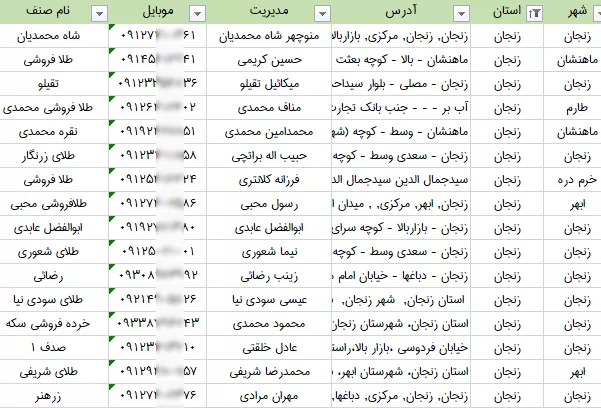Select cell طلای شعوری
This screenshot has width=601, height=408.
click(x=54, y=252)
